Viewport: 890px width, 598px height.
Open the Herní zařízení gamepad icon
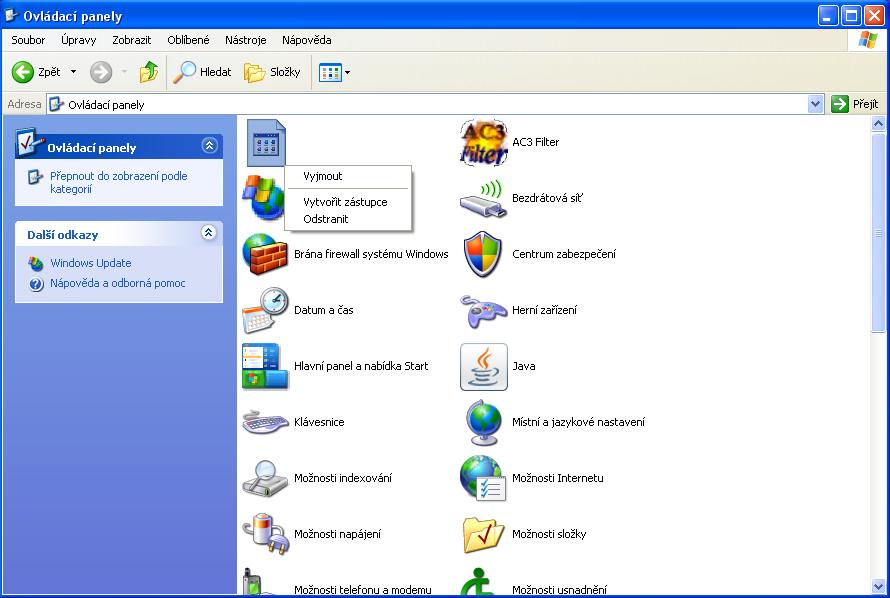484,311
